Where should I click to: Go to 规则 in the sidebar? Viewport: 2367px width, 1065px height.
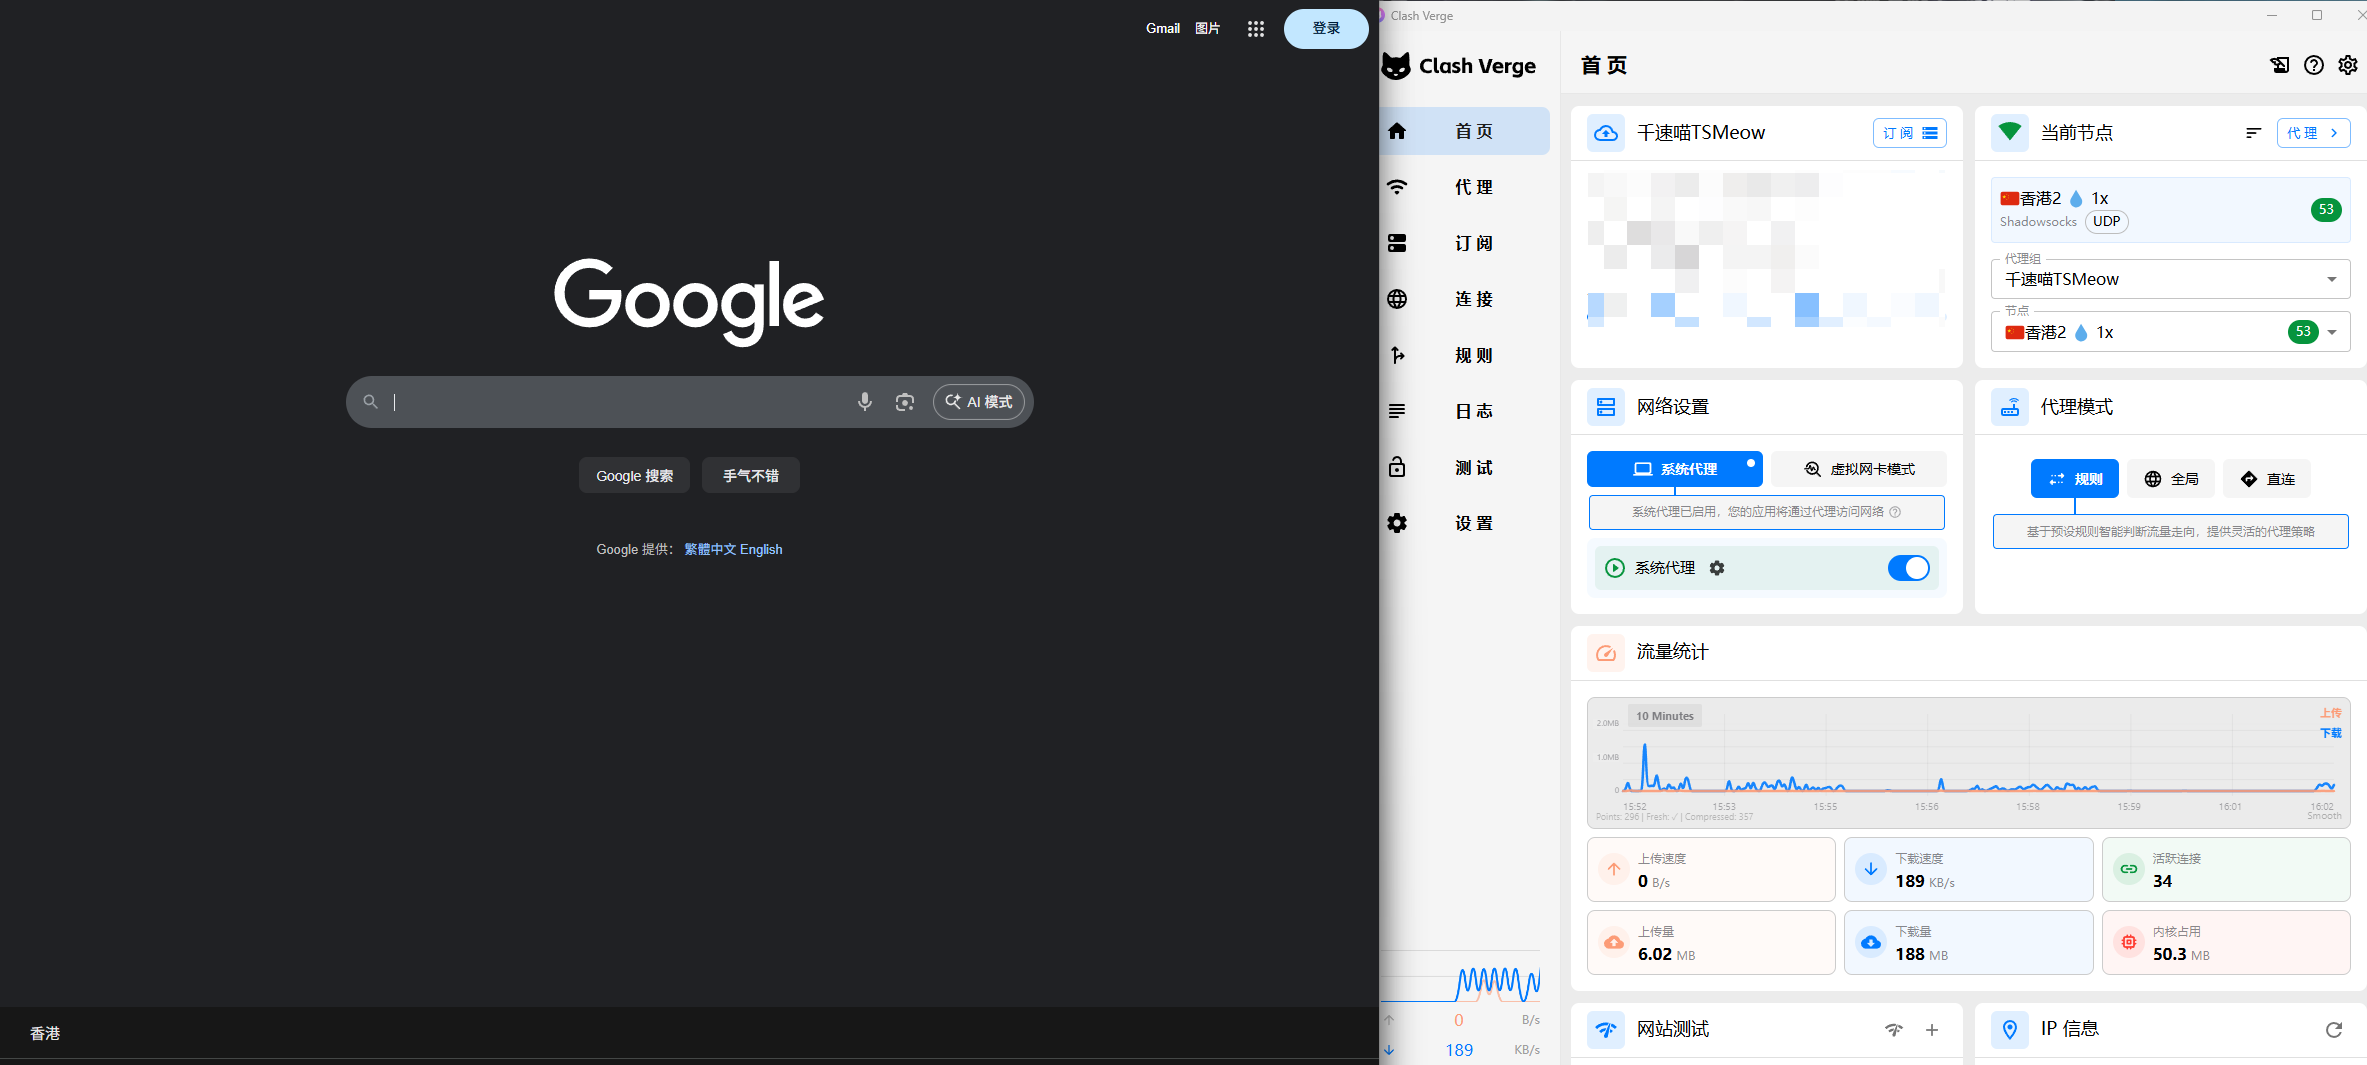coord(1472,355)
